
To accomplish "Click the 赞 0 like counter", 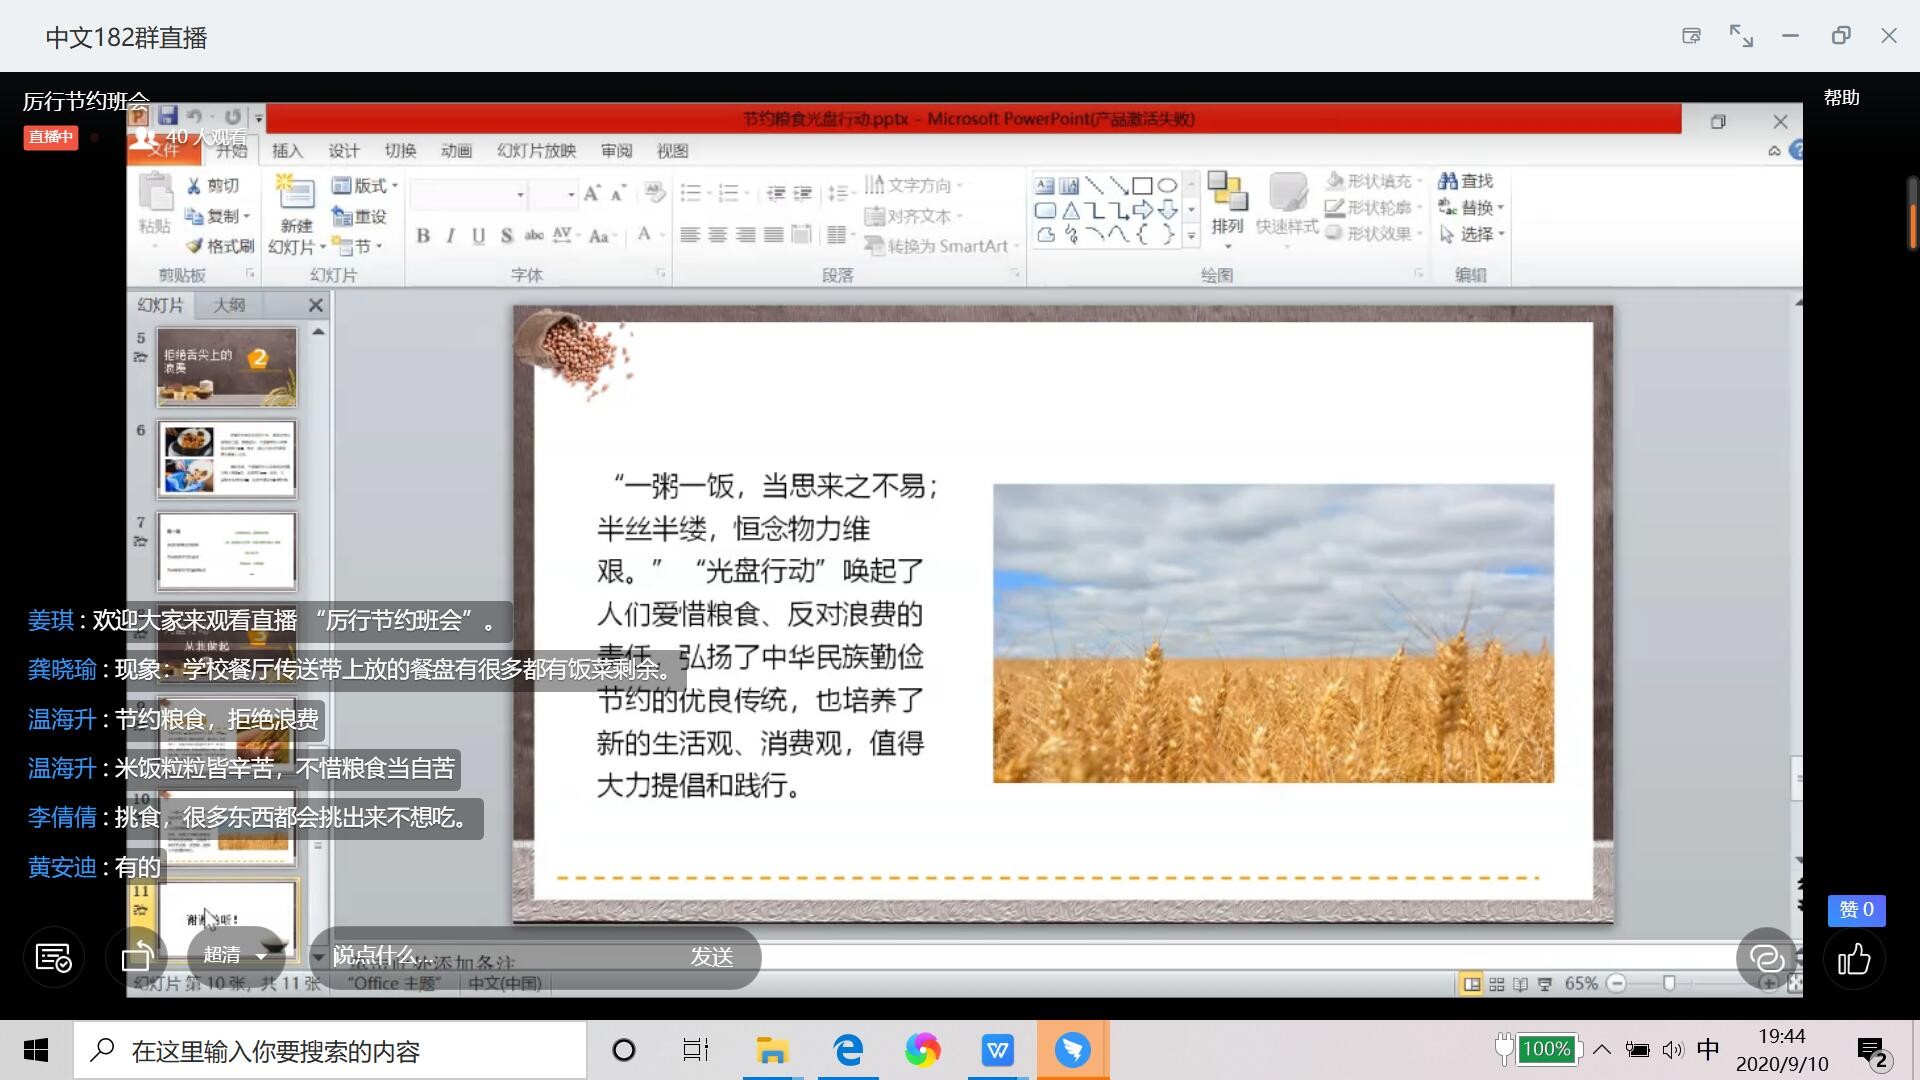I will pos(1856,910).
